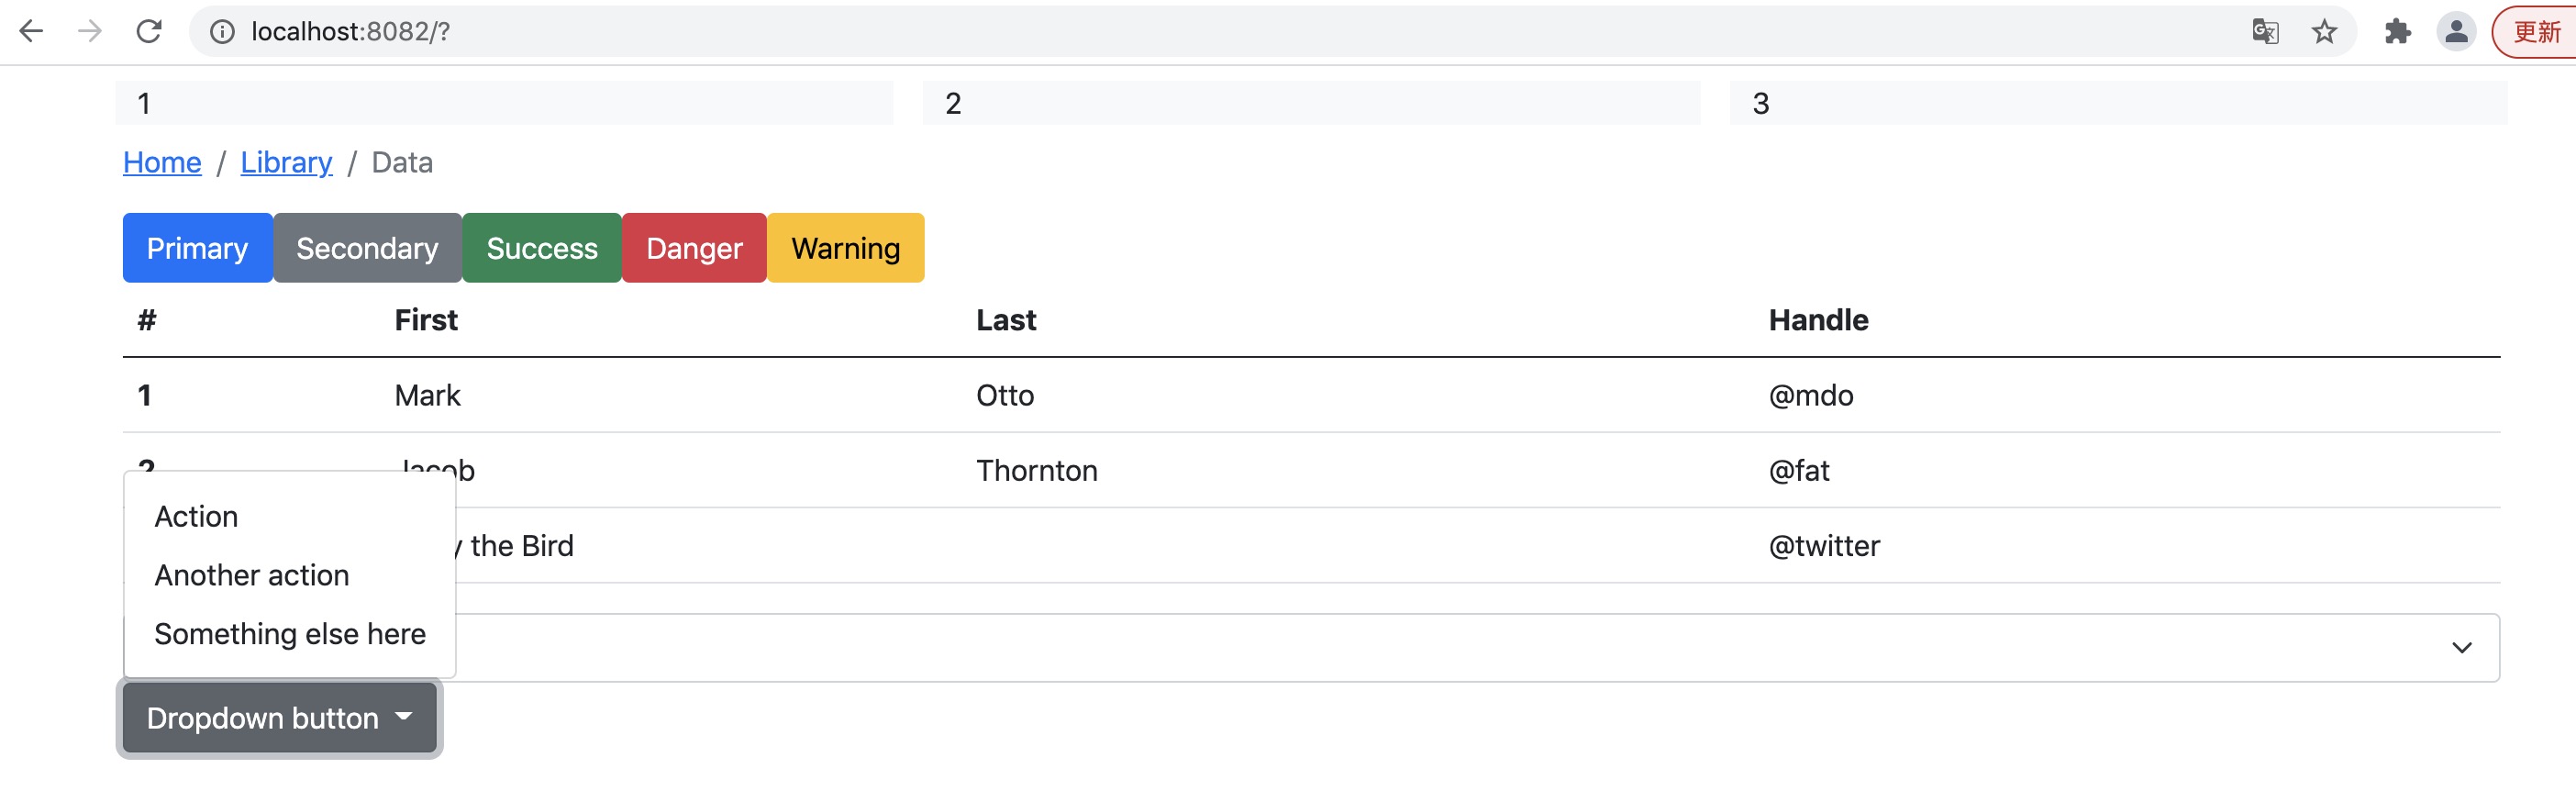Focus the localhost address bar
Viewport: 2576px width, 791px height.
(1200, 32)
